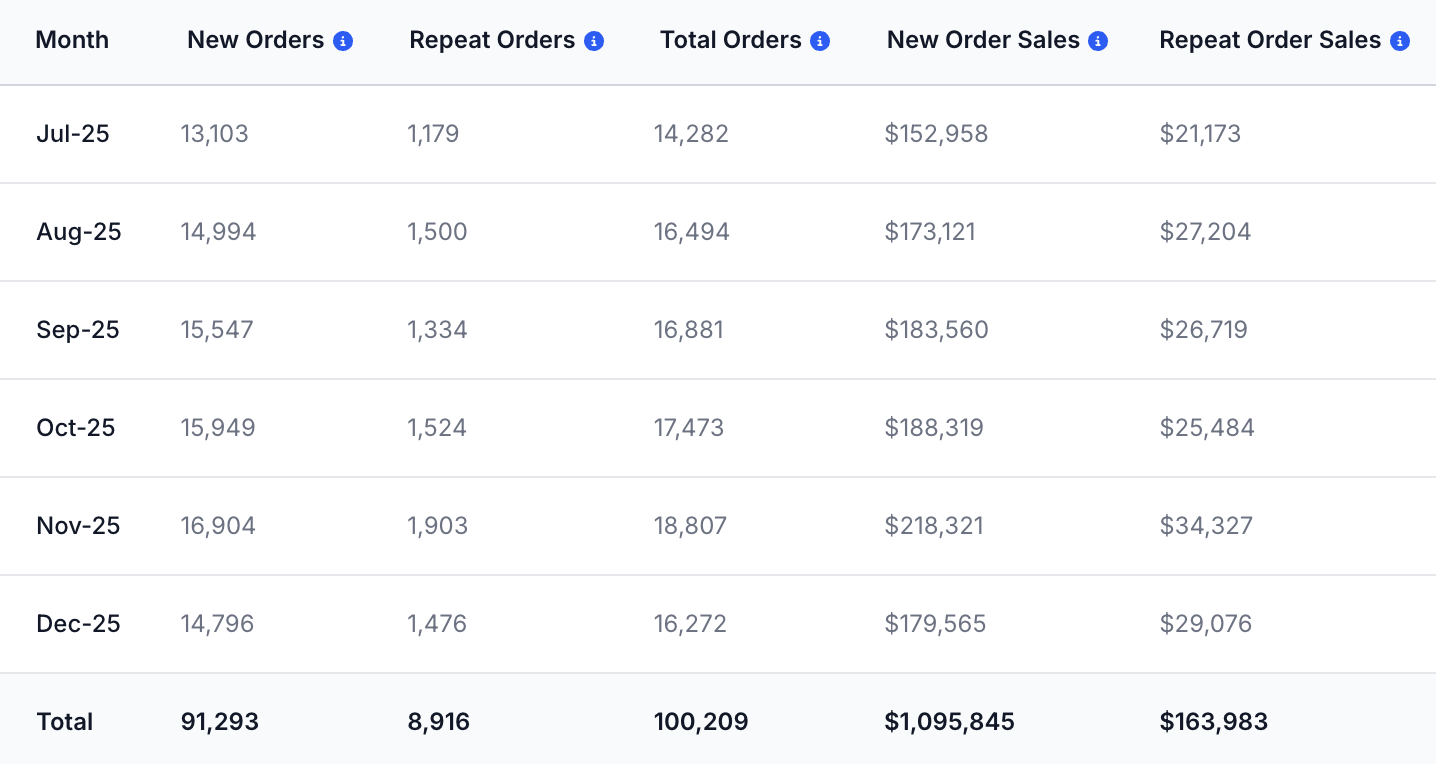Click the info icon next to Repeat Orders
The width and height of the screenshot is (1436, 764).
click(594, 40)
